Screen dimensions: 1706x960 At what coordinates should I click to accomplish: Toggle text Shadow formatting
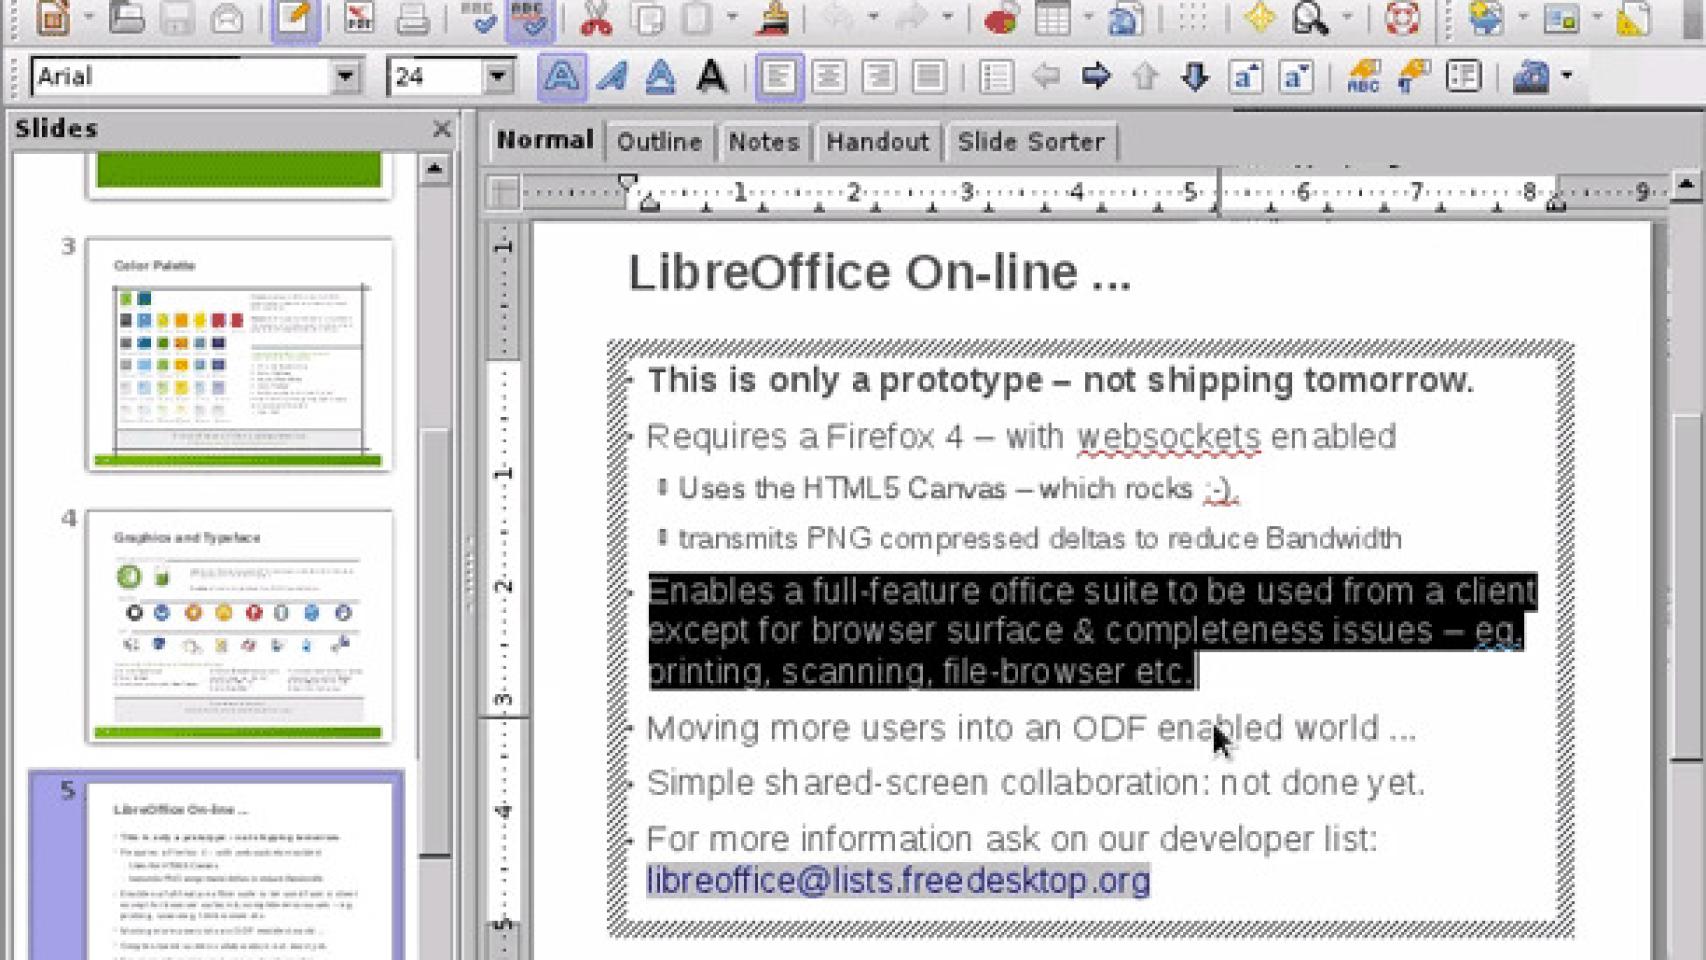(x=711, y=77)
